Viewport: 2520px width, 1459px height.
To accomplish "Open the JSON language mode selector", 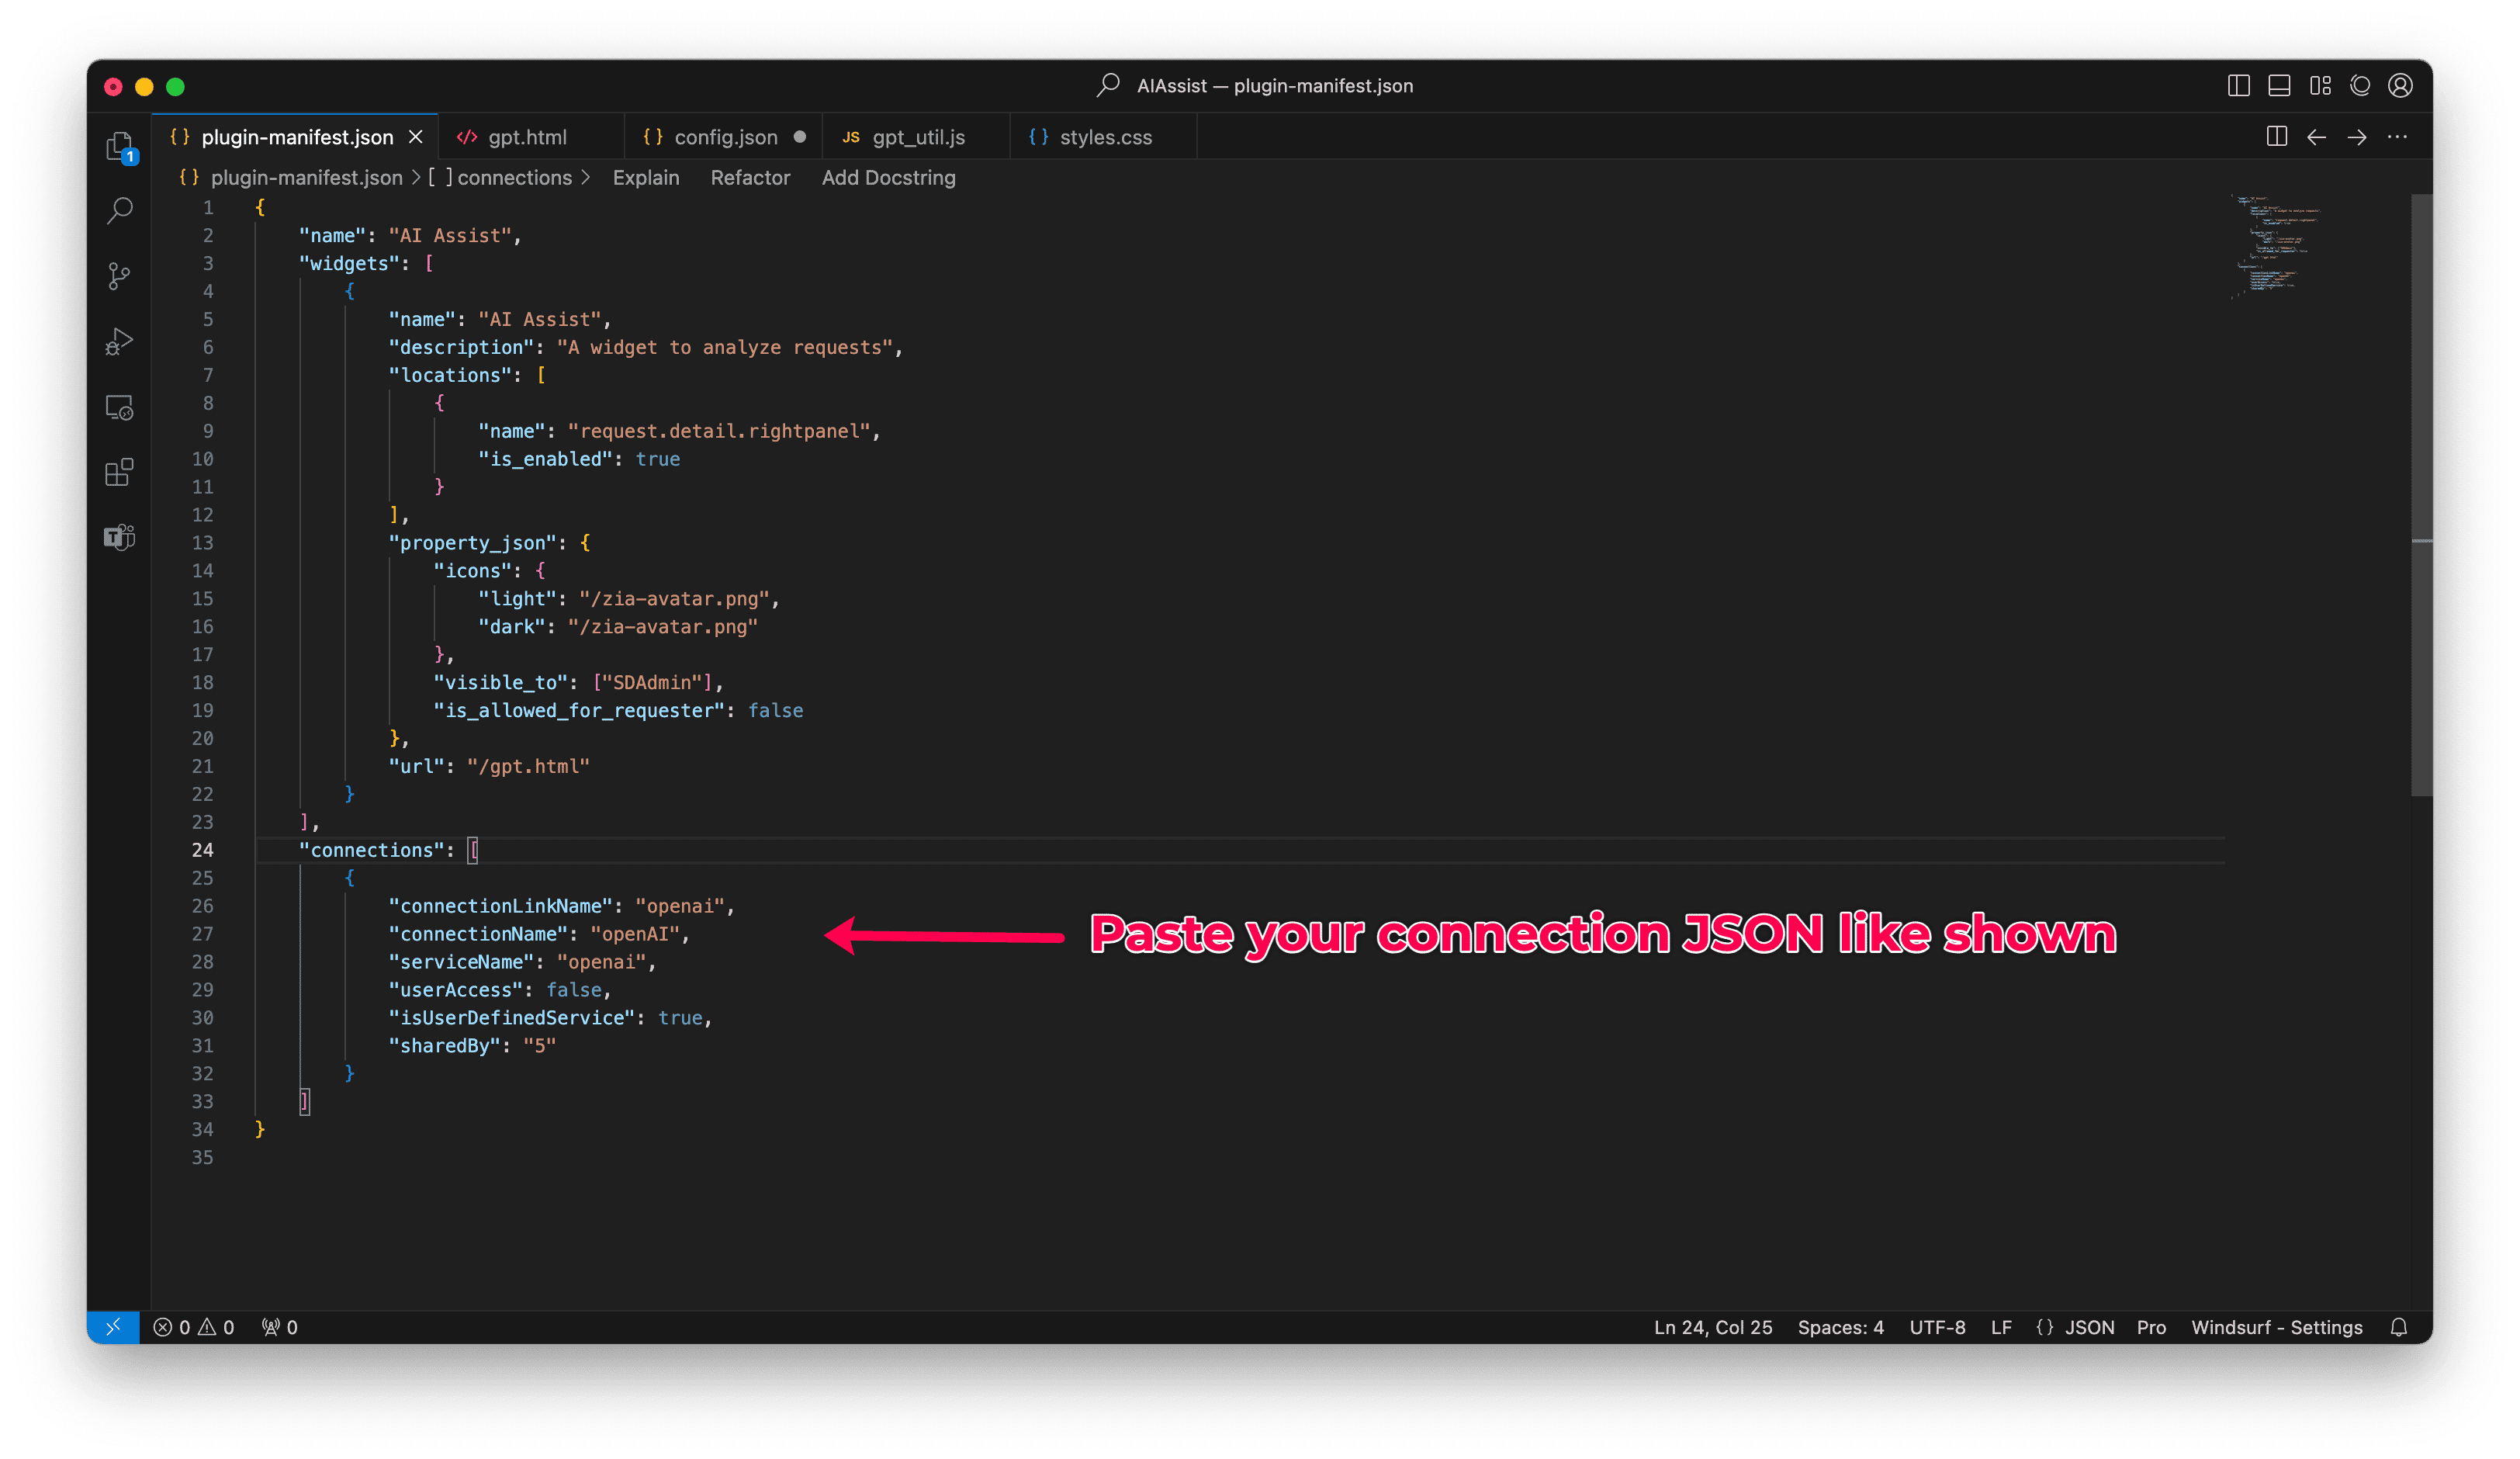I will pos(2088,1327).
